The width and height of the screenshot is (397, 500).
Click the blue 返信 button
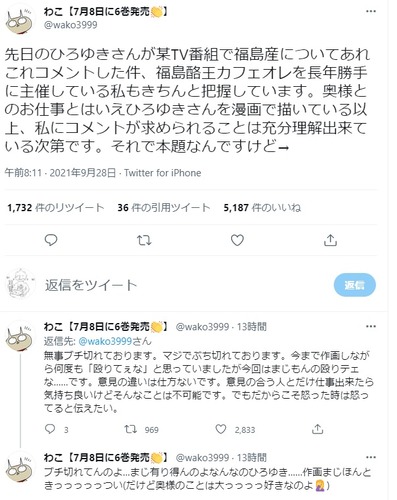click(355, 285)
